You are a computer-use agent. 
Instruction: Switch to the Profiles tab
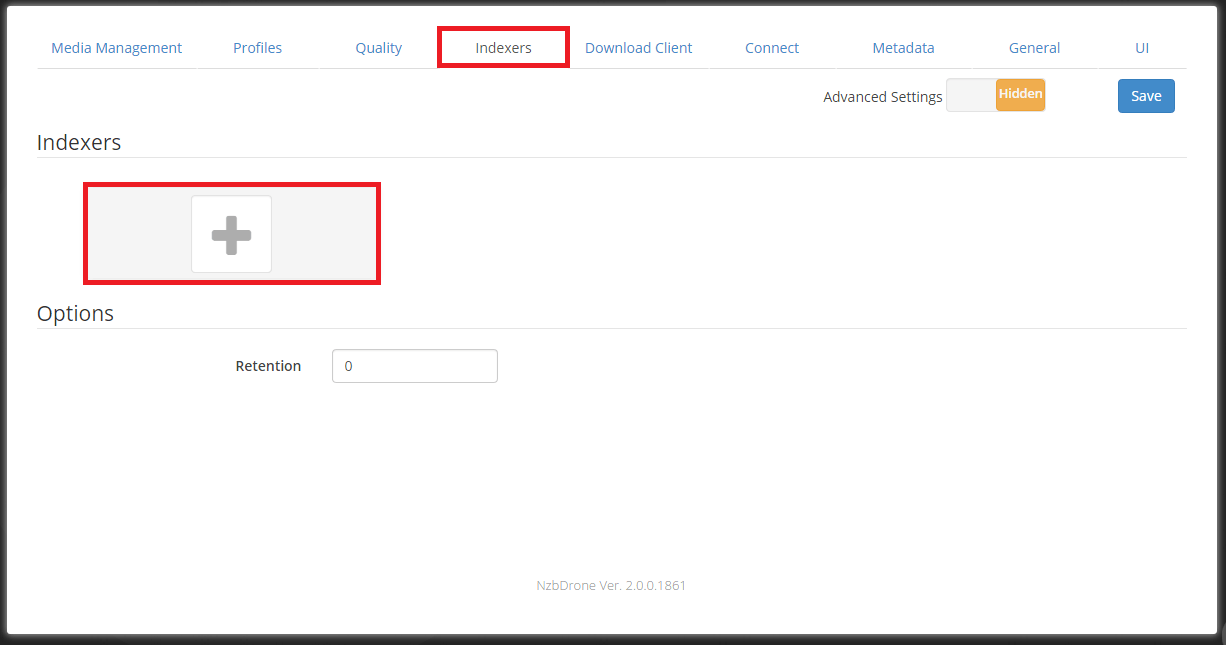[258, 48]
